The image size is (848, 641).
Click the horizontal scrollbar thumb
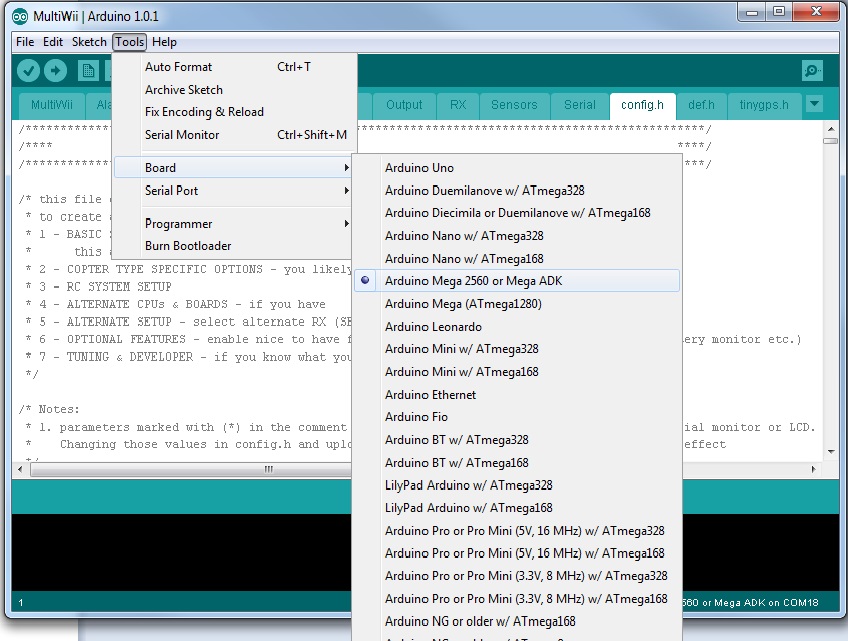click(191, 469)
